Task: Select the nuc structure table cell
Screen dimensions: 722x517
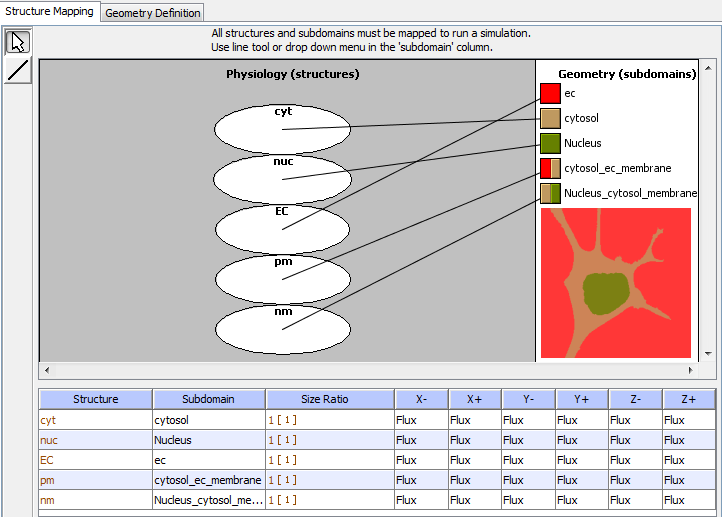Action: tap(96, 440)
